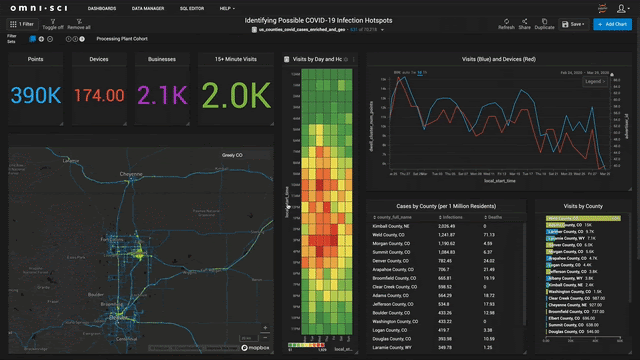Image resolution: width=640 pixels, height=360 pixels.
Task: Save the dashboard
Action: pos(573,24)
